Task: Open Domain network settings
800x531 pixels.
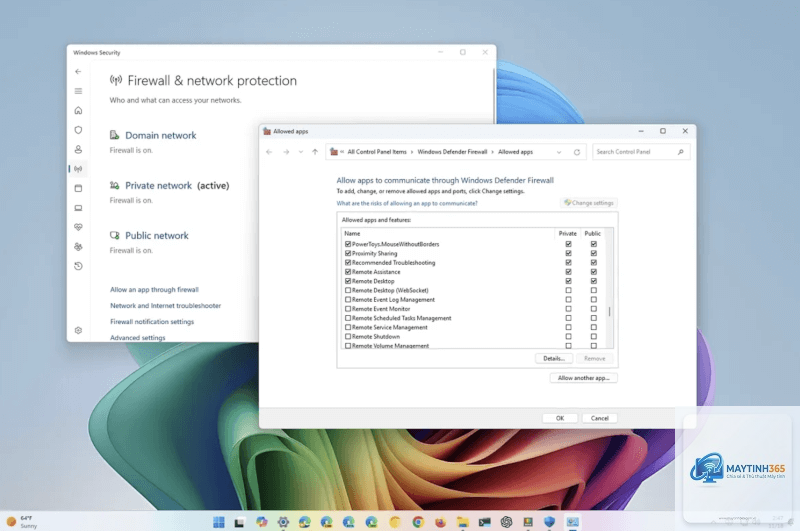Action: click(x=161, y=136)
